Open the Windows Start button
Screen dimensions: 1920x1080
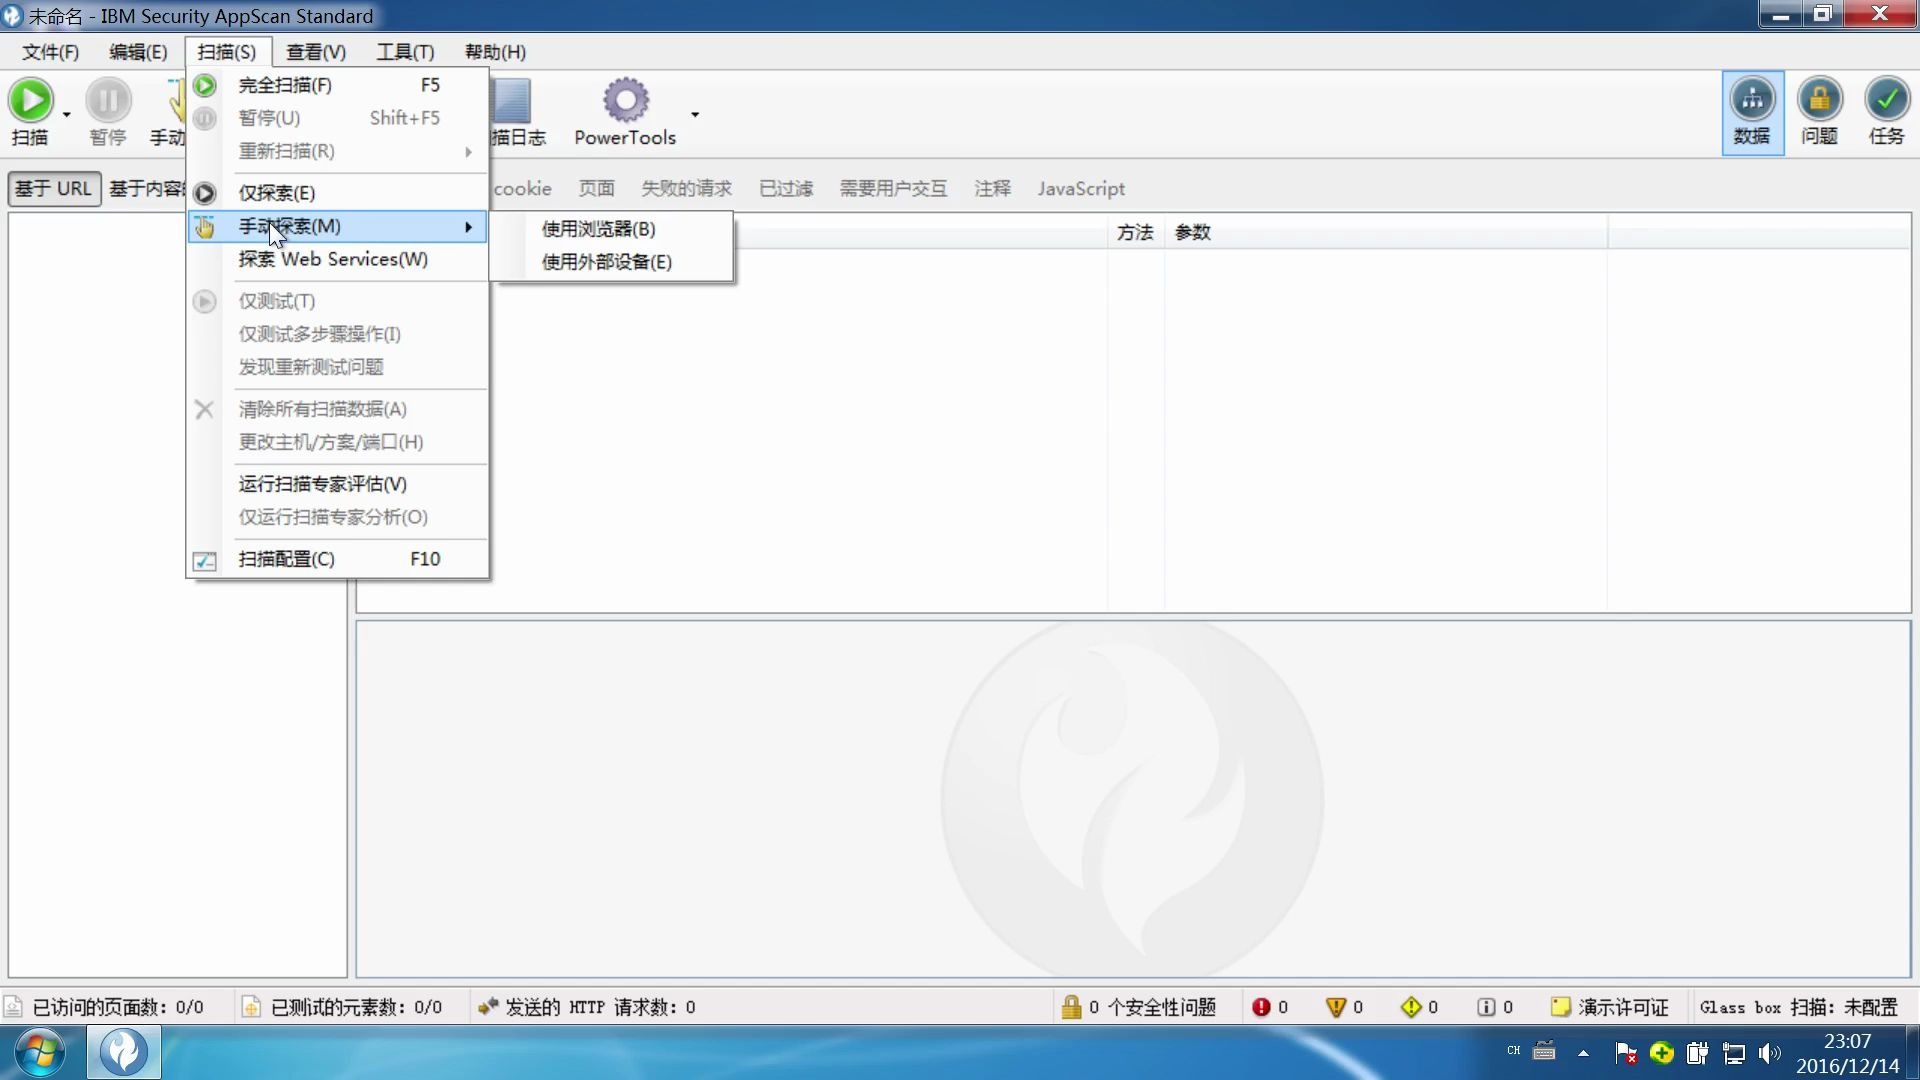(x=40, y=1053)
